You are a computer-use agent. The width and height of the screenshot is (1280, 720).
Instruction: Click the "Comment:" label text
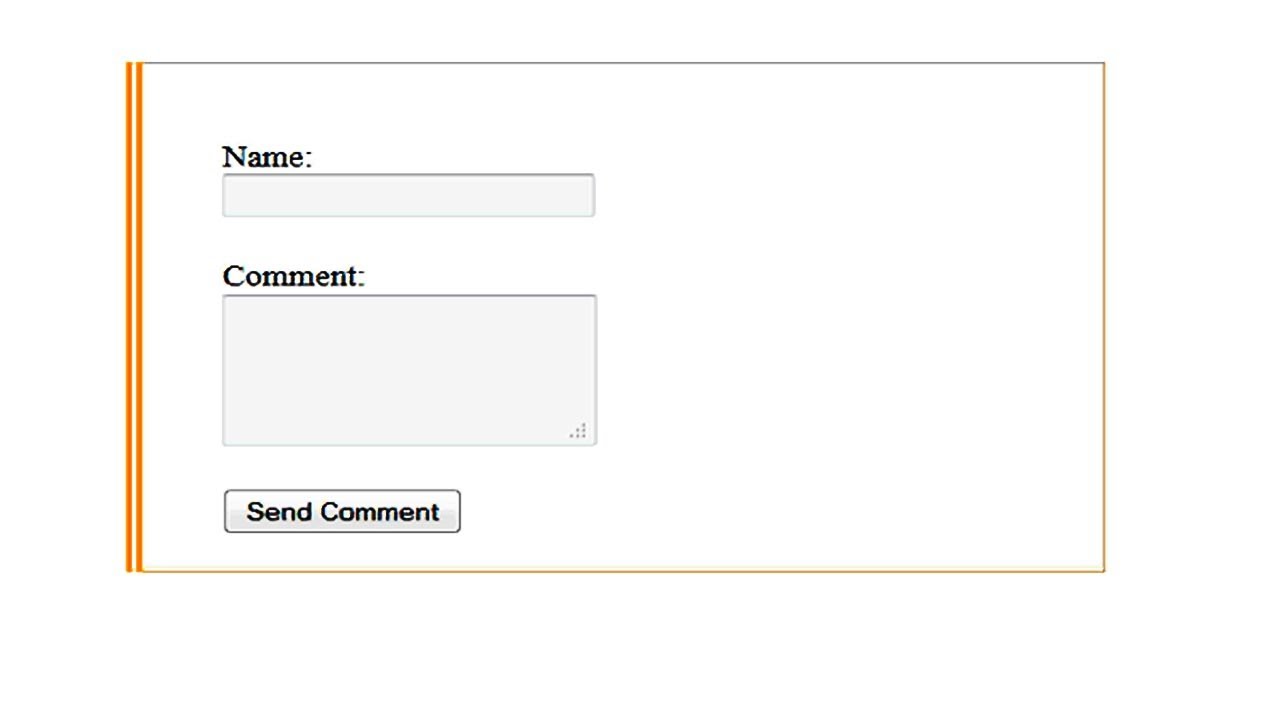pyautogui.click(x=294, y=276)
